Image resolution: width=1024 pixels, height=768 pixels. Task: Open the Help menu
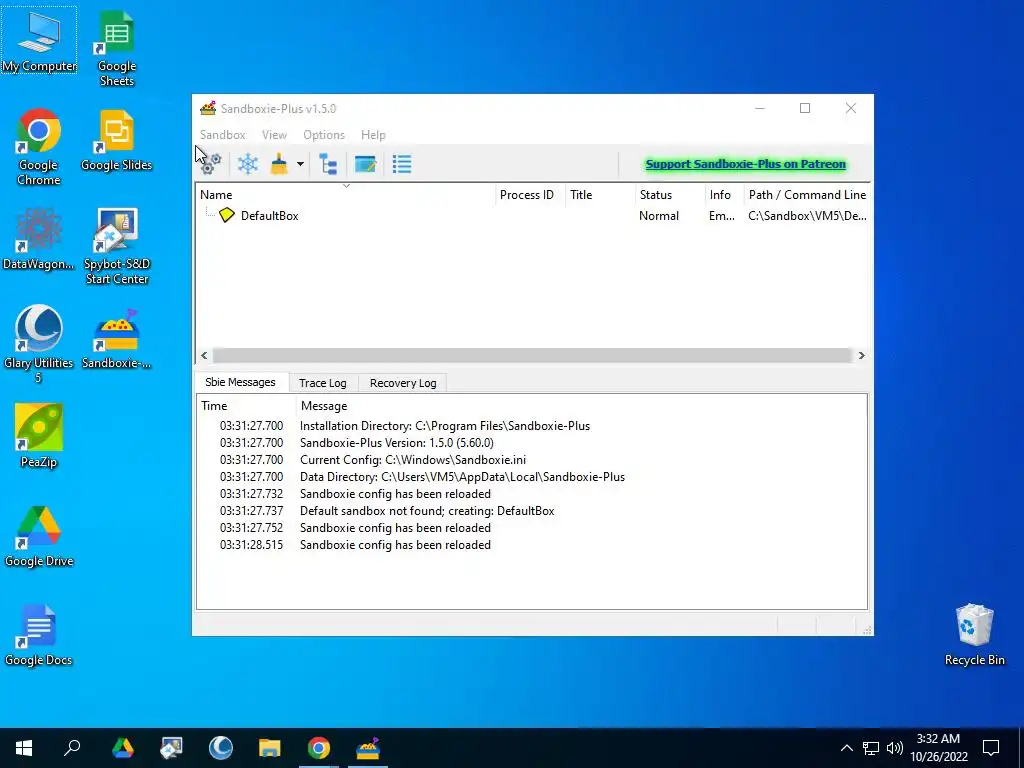pyautogui.click(x=374, y=135)
